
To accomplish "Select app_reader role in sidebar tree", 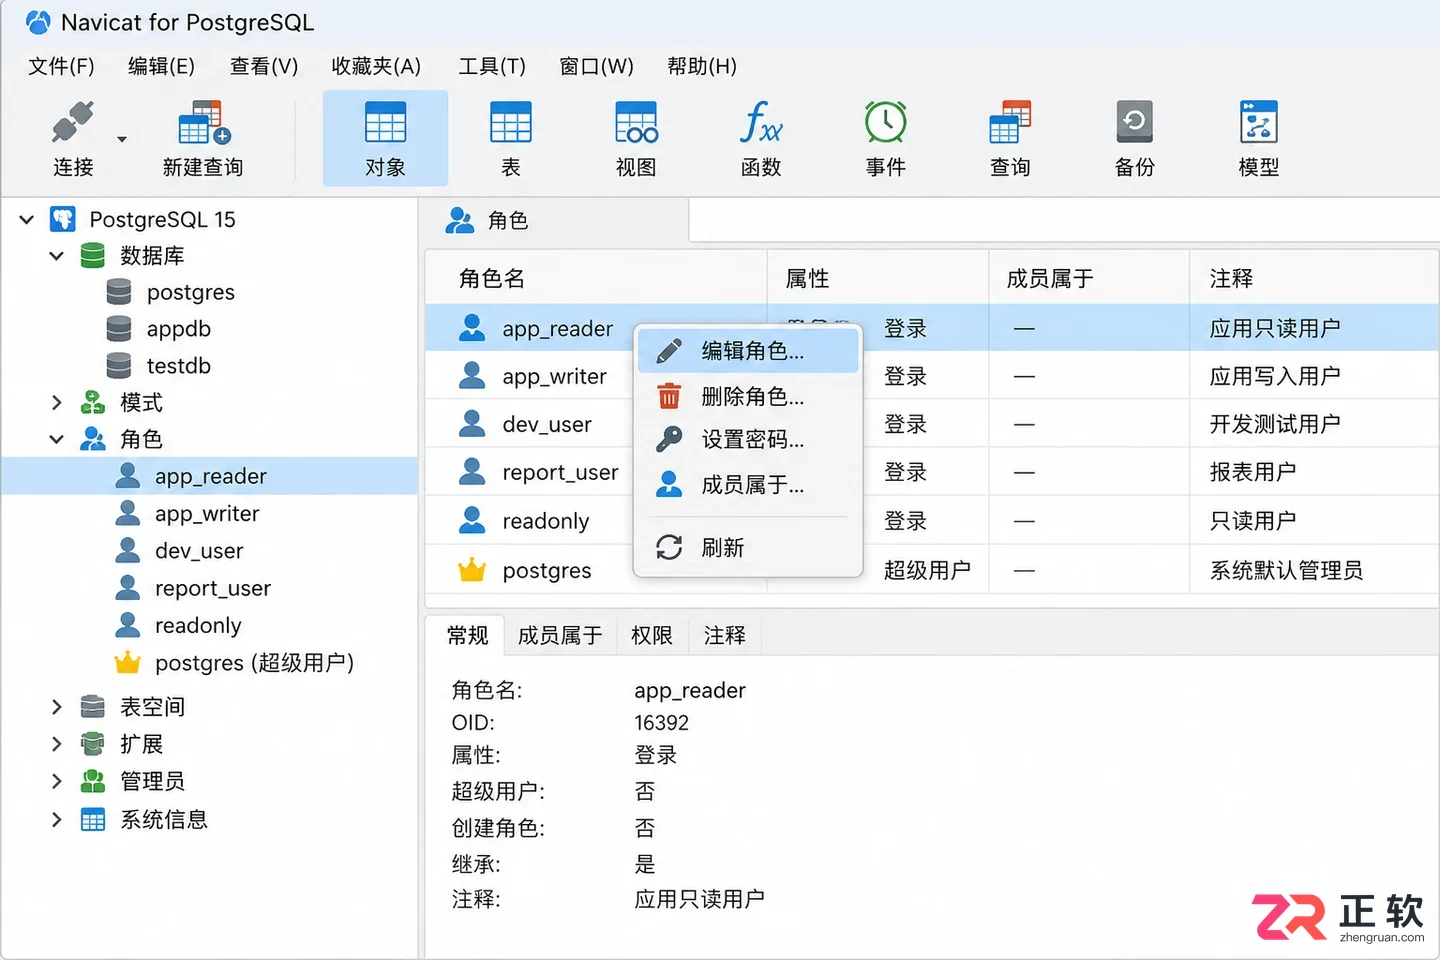I will 209,476.
